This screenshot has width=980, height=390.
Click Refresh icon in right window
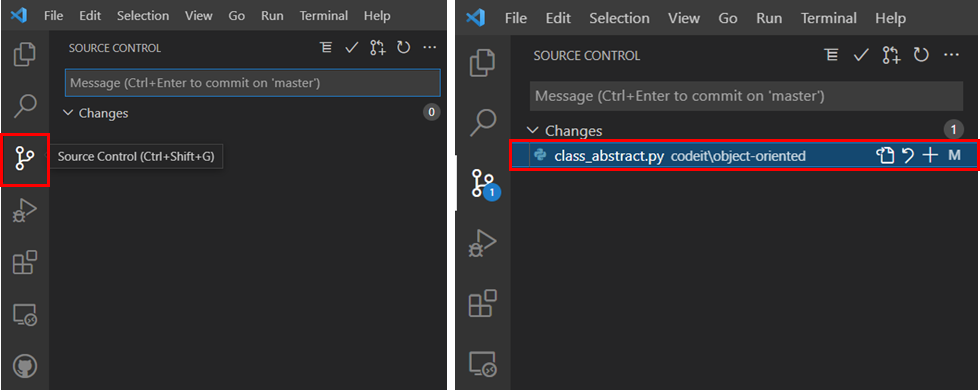pos(921,56)
